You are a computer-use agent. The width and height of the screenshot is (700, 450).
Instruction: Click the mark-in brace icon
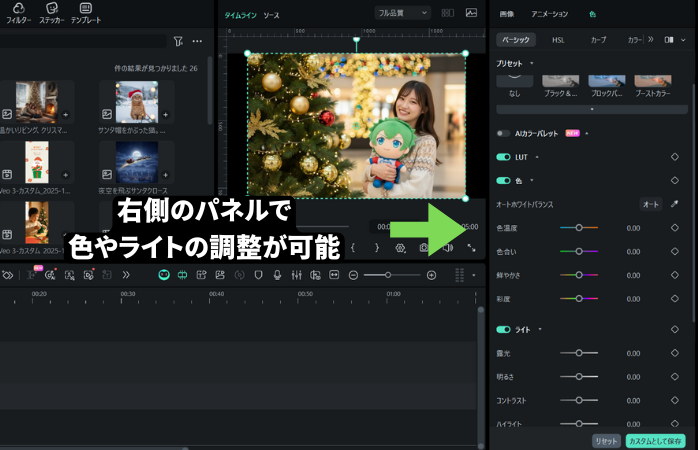coord(353,247)
